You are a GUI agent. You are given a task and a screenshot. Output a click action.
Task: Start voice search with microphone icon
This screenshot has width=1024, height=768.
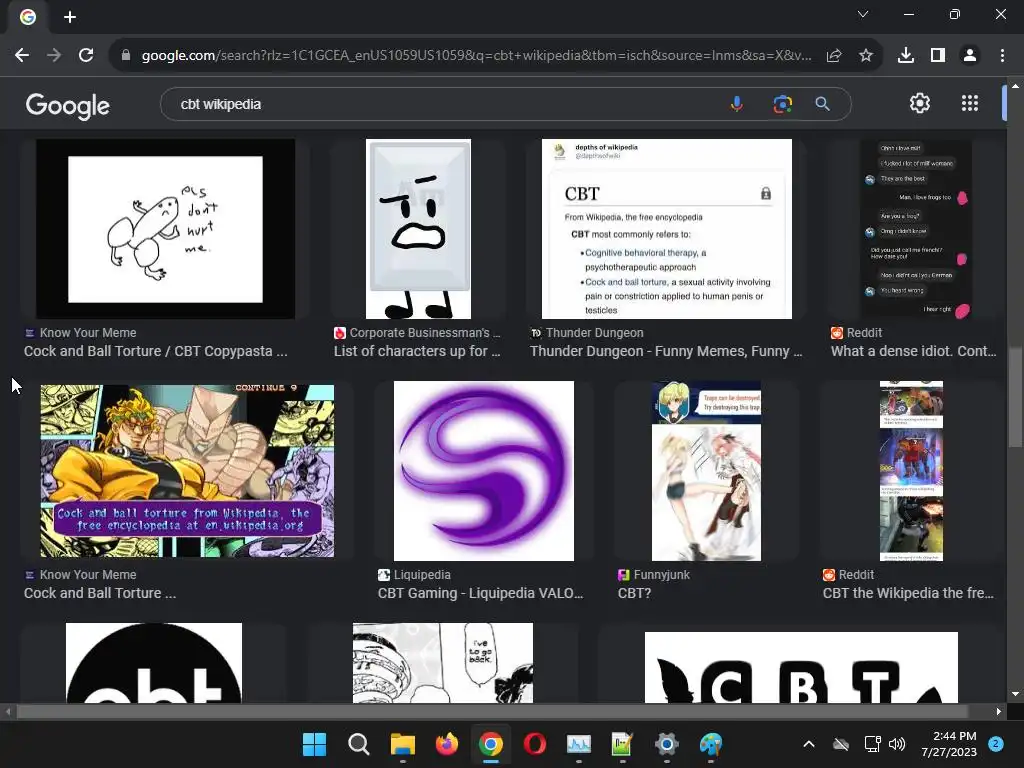(x=737, y=104)
